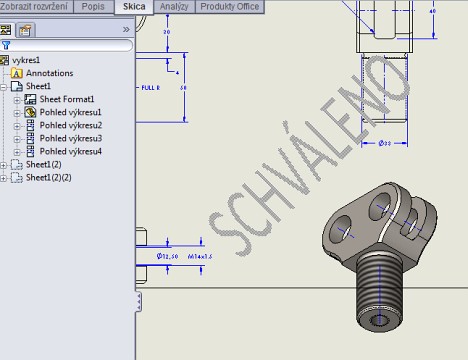Click the filter funnel icon
Screen dimensions: 468x360
pyautogui.click(x=6, y=45)
